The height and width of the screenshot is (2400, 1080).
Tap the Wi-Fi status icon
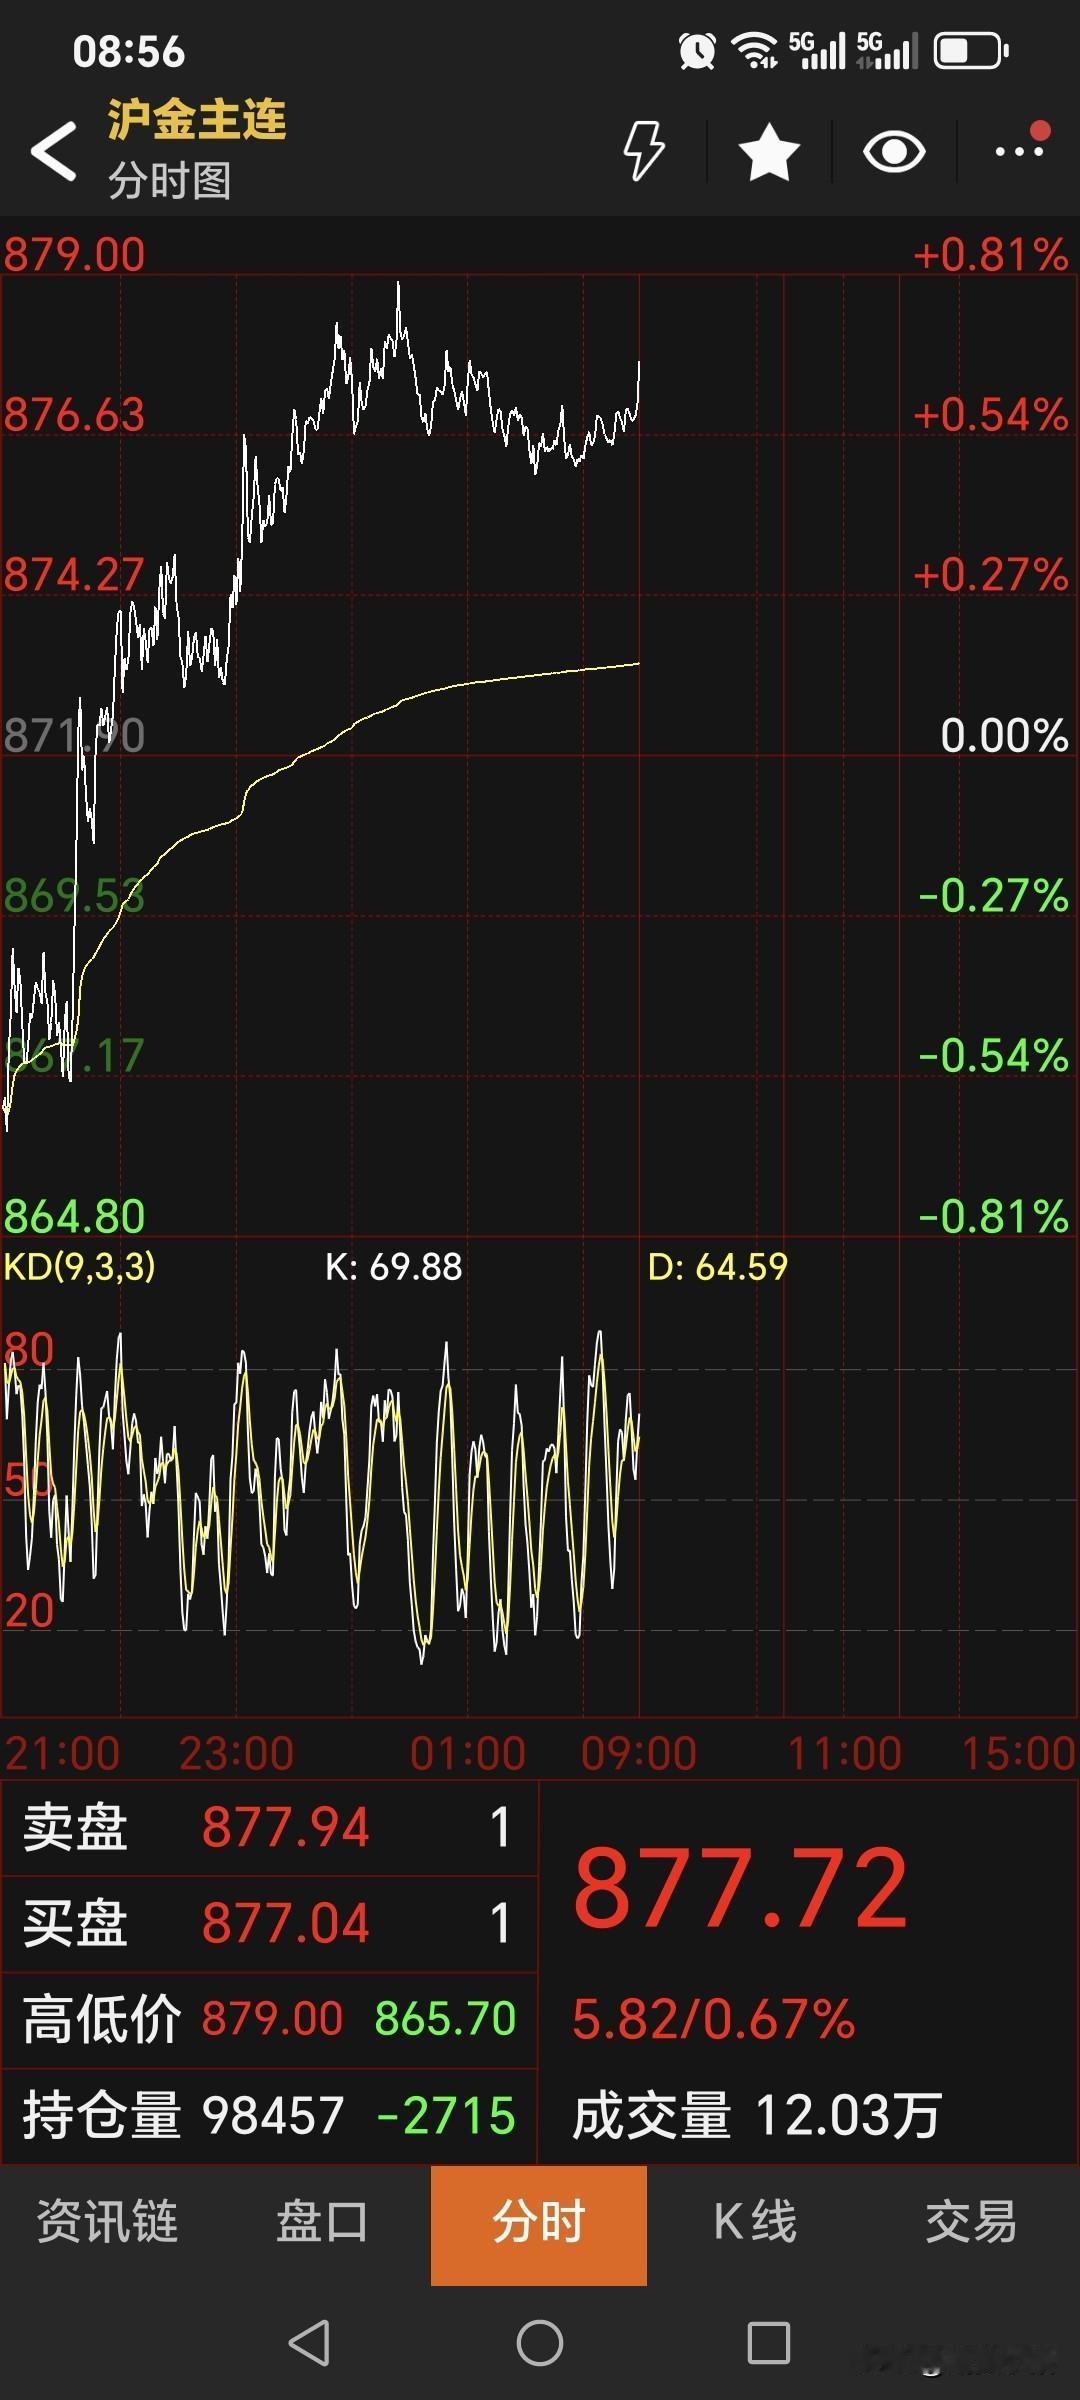[755, 51]
